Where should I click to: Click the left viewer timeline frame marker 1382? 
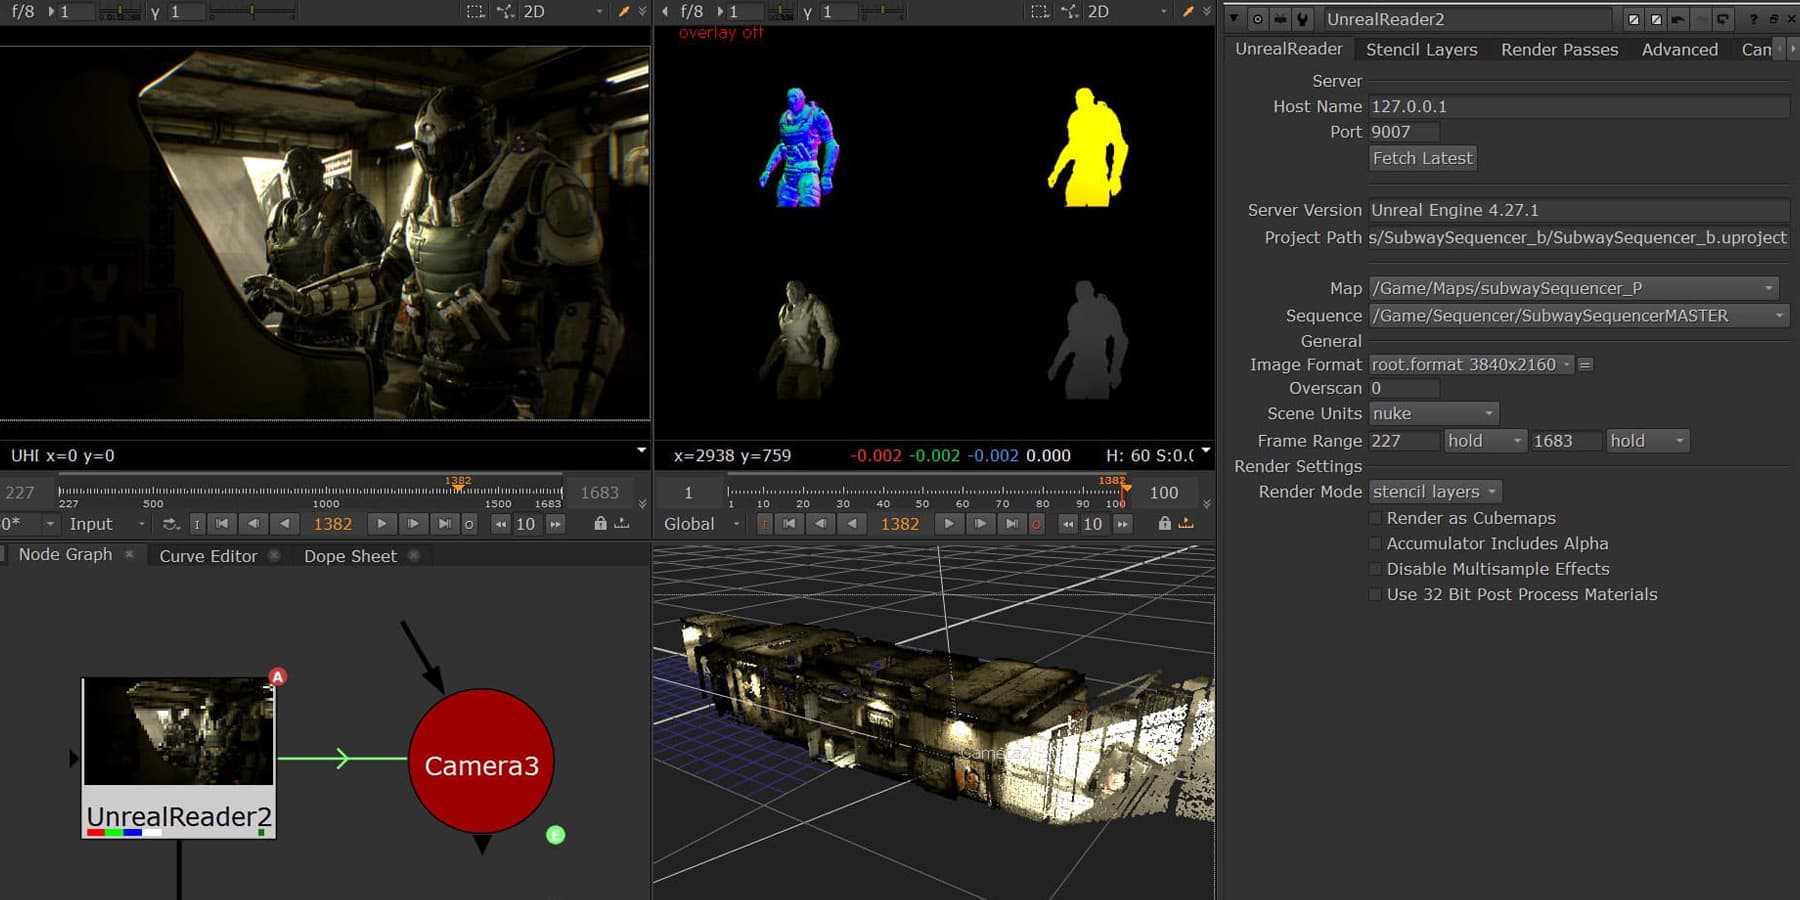458,485
